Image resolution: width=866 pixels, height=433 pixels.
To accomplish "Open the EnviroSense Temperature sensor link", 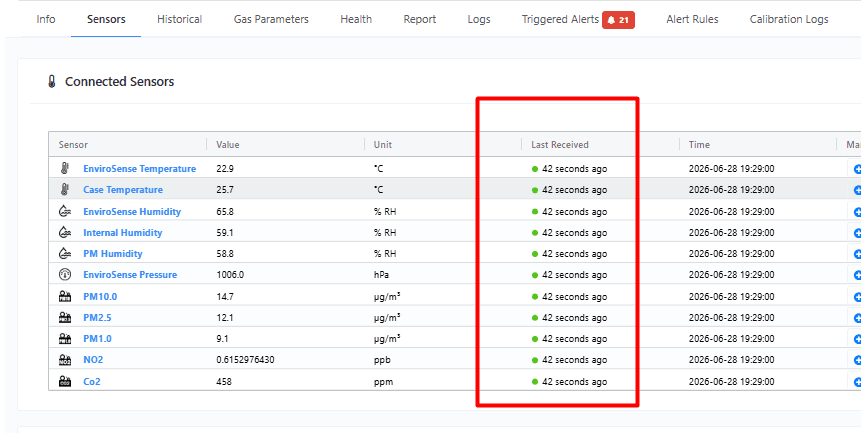I will pos(139,168).
